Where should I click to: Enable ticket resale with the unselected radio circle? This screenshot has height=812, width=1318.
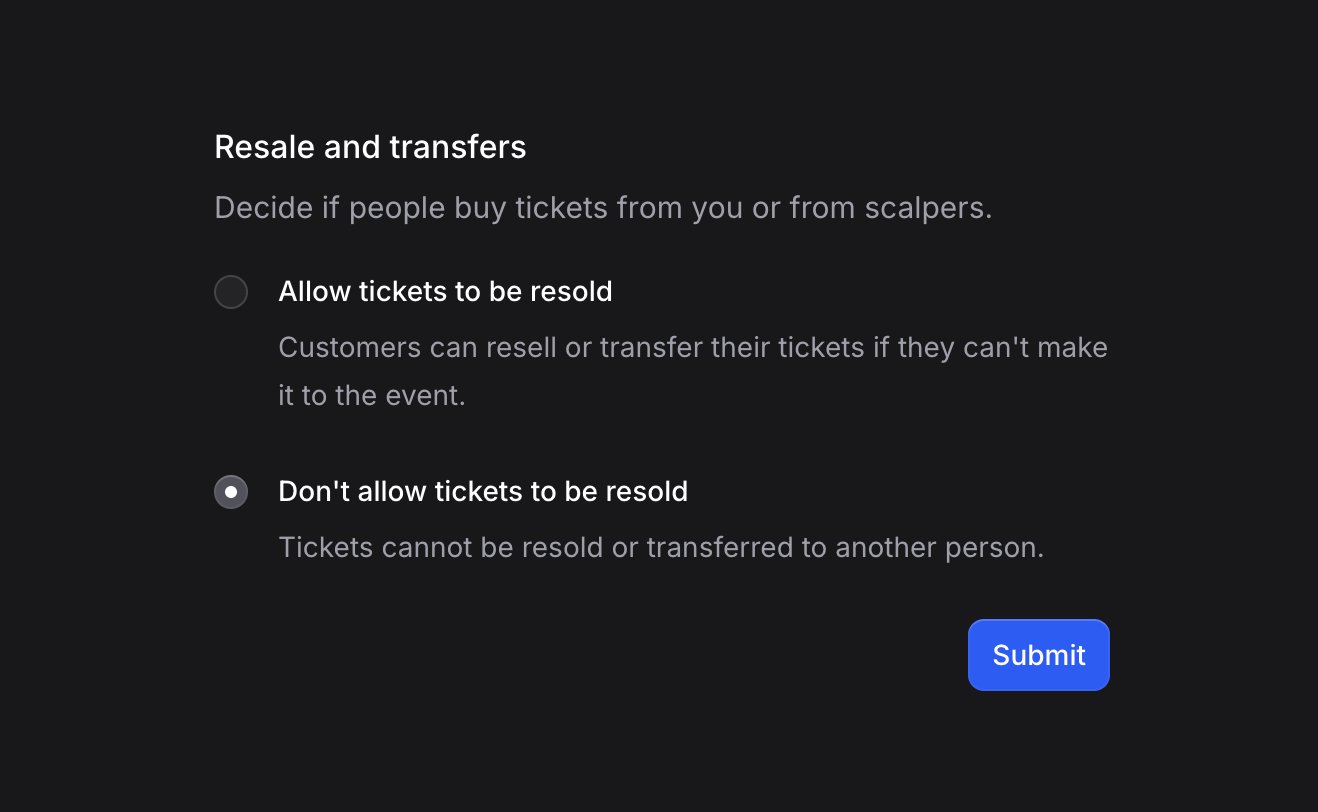coord(231,292)
